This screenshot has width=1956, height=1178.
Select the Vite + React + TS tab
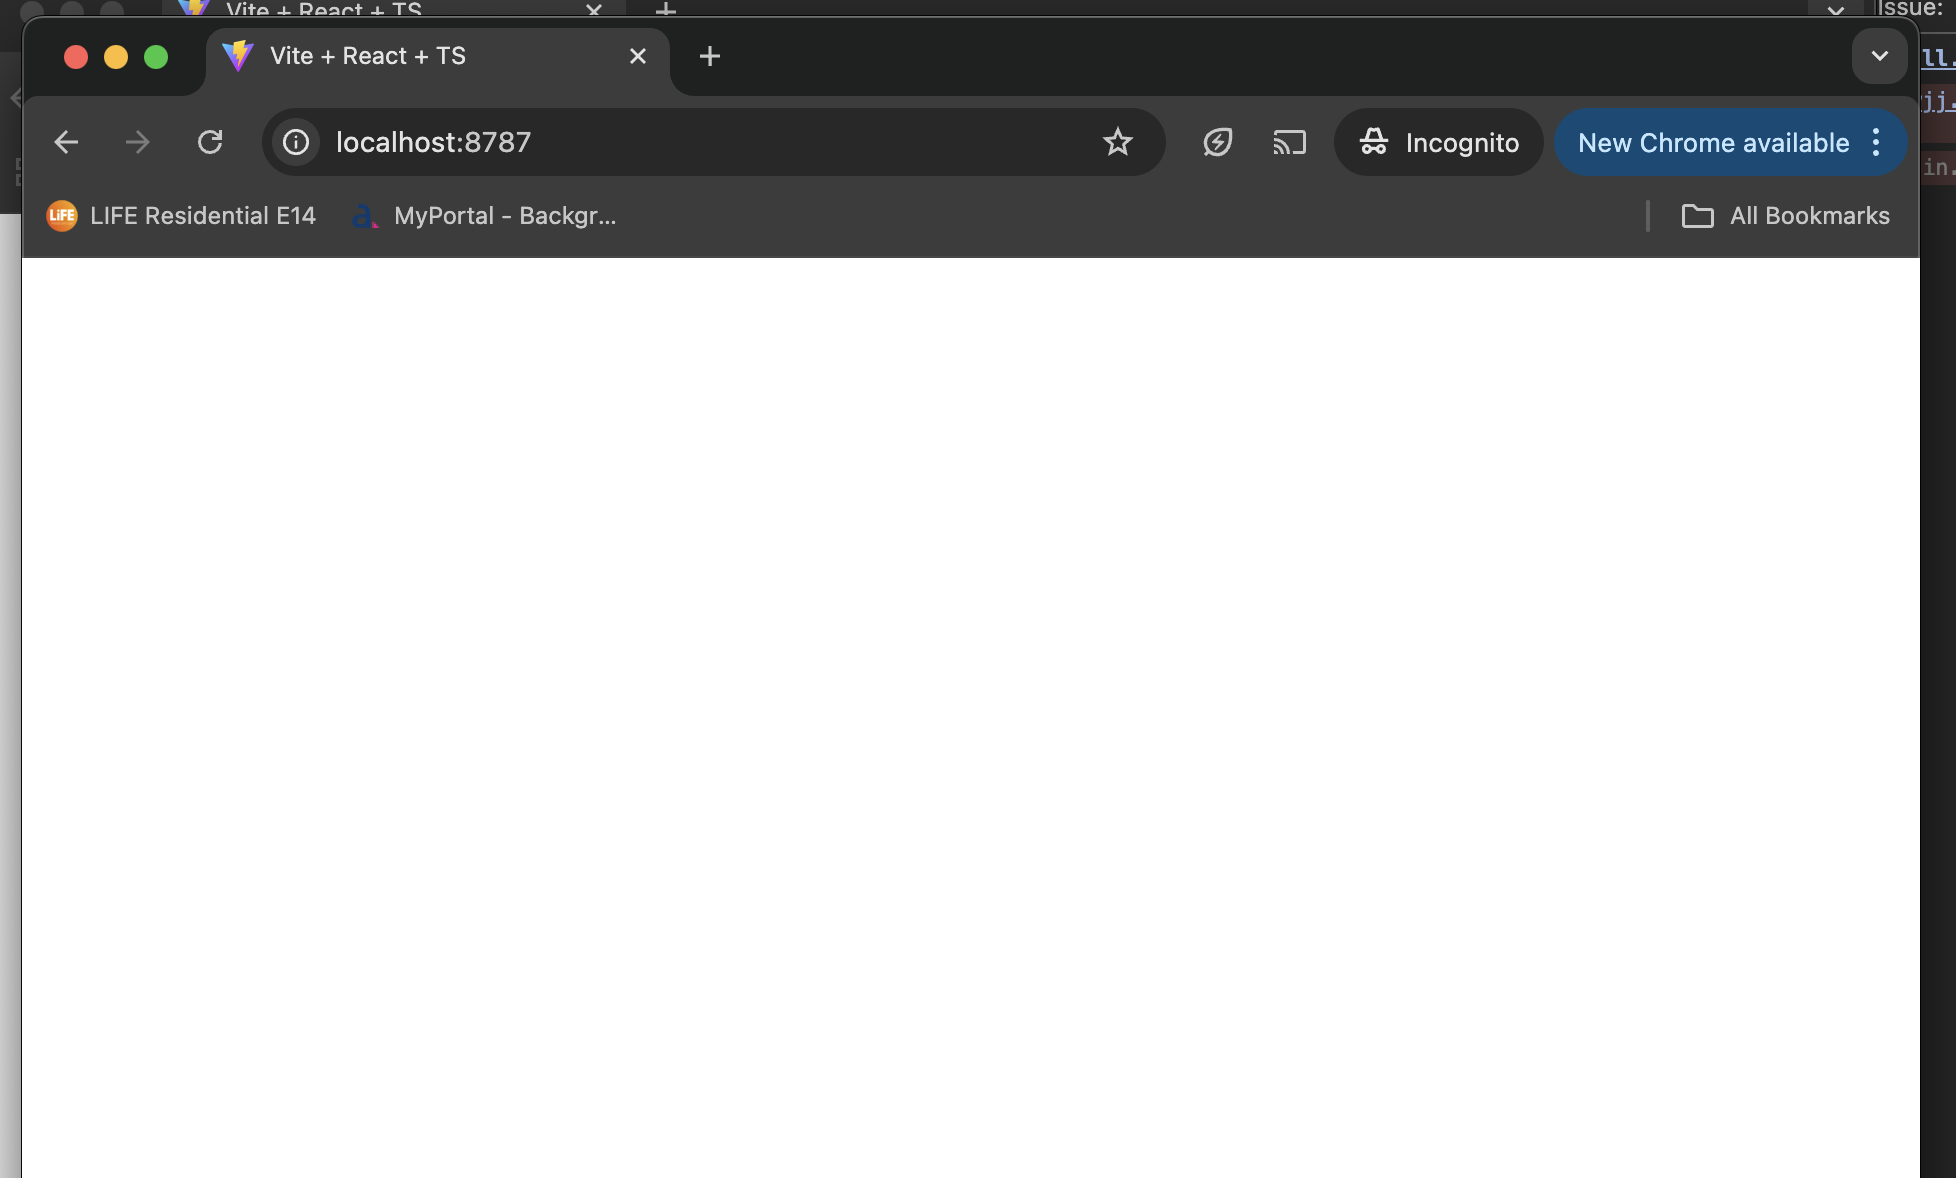coord(400,56)
